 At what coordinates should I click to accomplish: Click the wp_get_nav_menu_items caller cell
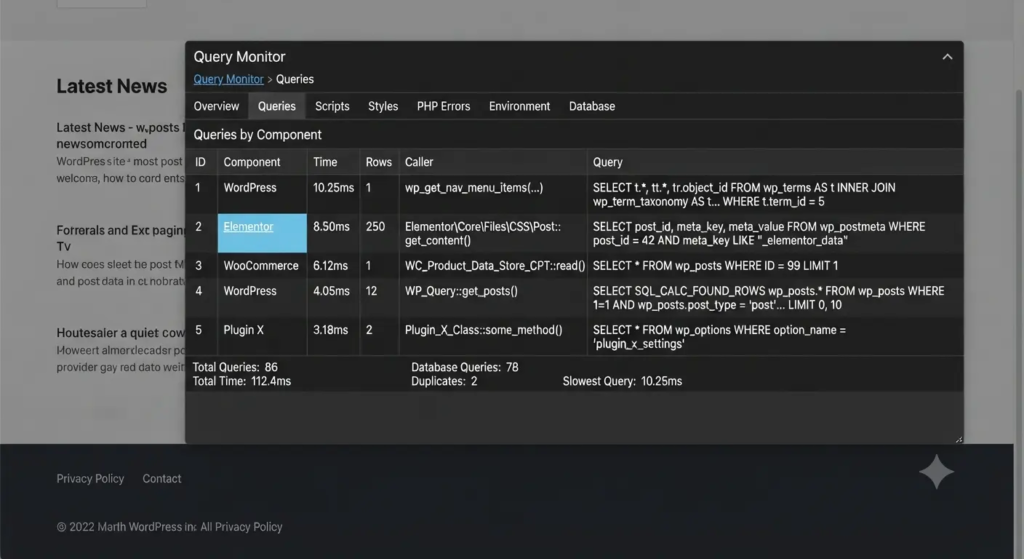point(473,187)
